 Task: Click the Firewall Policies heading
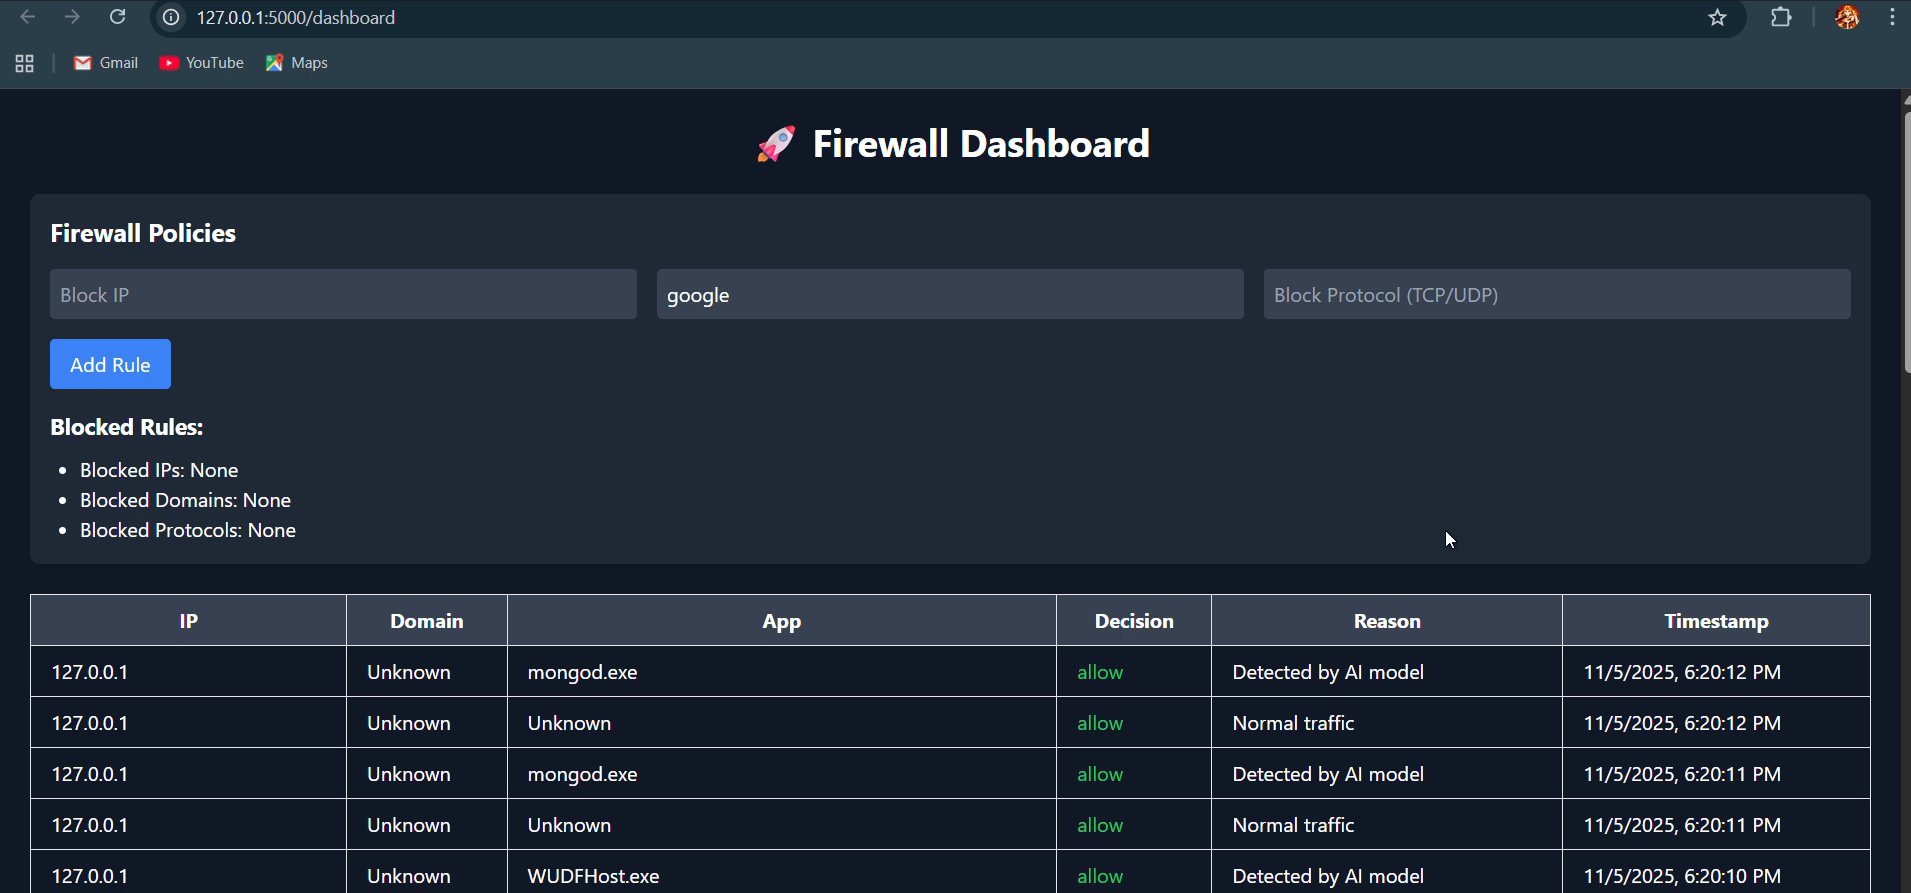tap(143, 233)
